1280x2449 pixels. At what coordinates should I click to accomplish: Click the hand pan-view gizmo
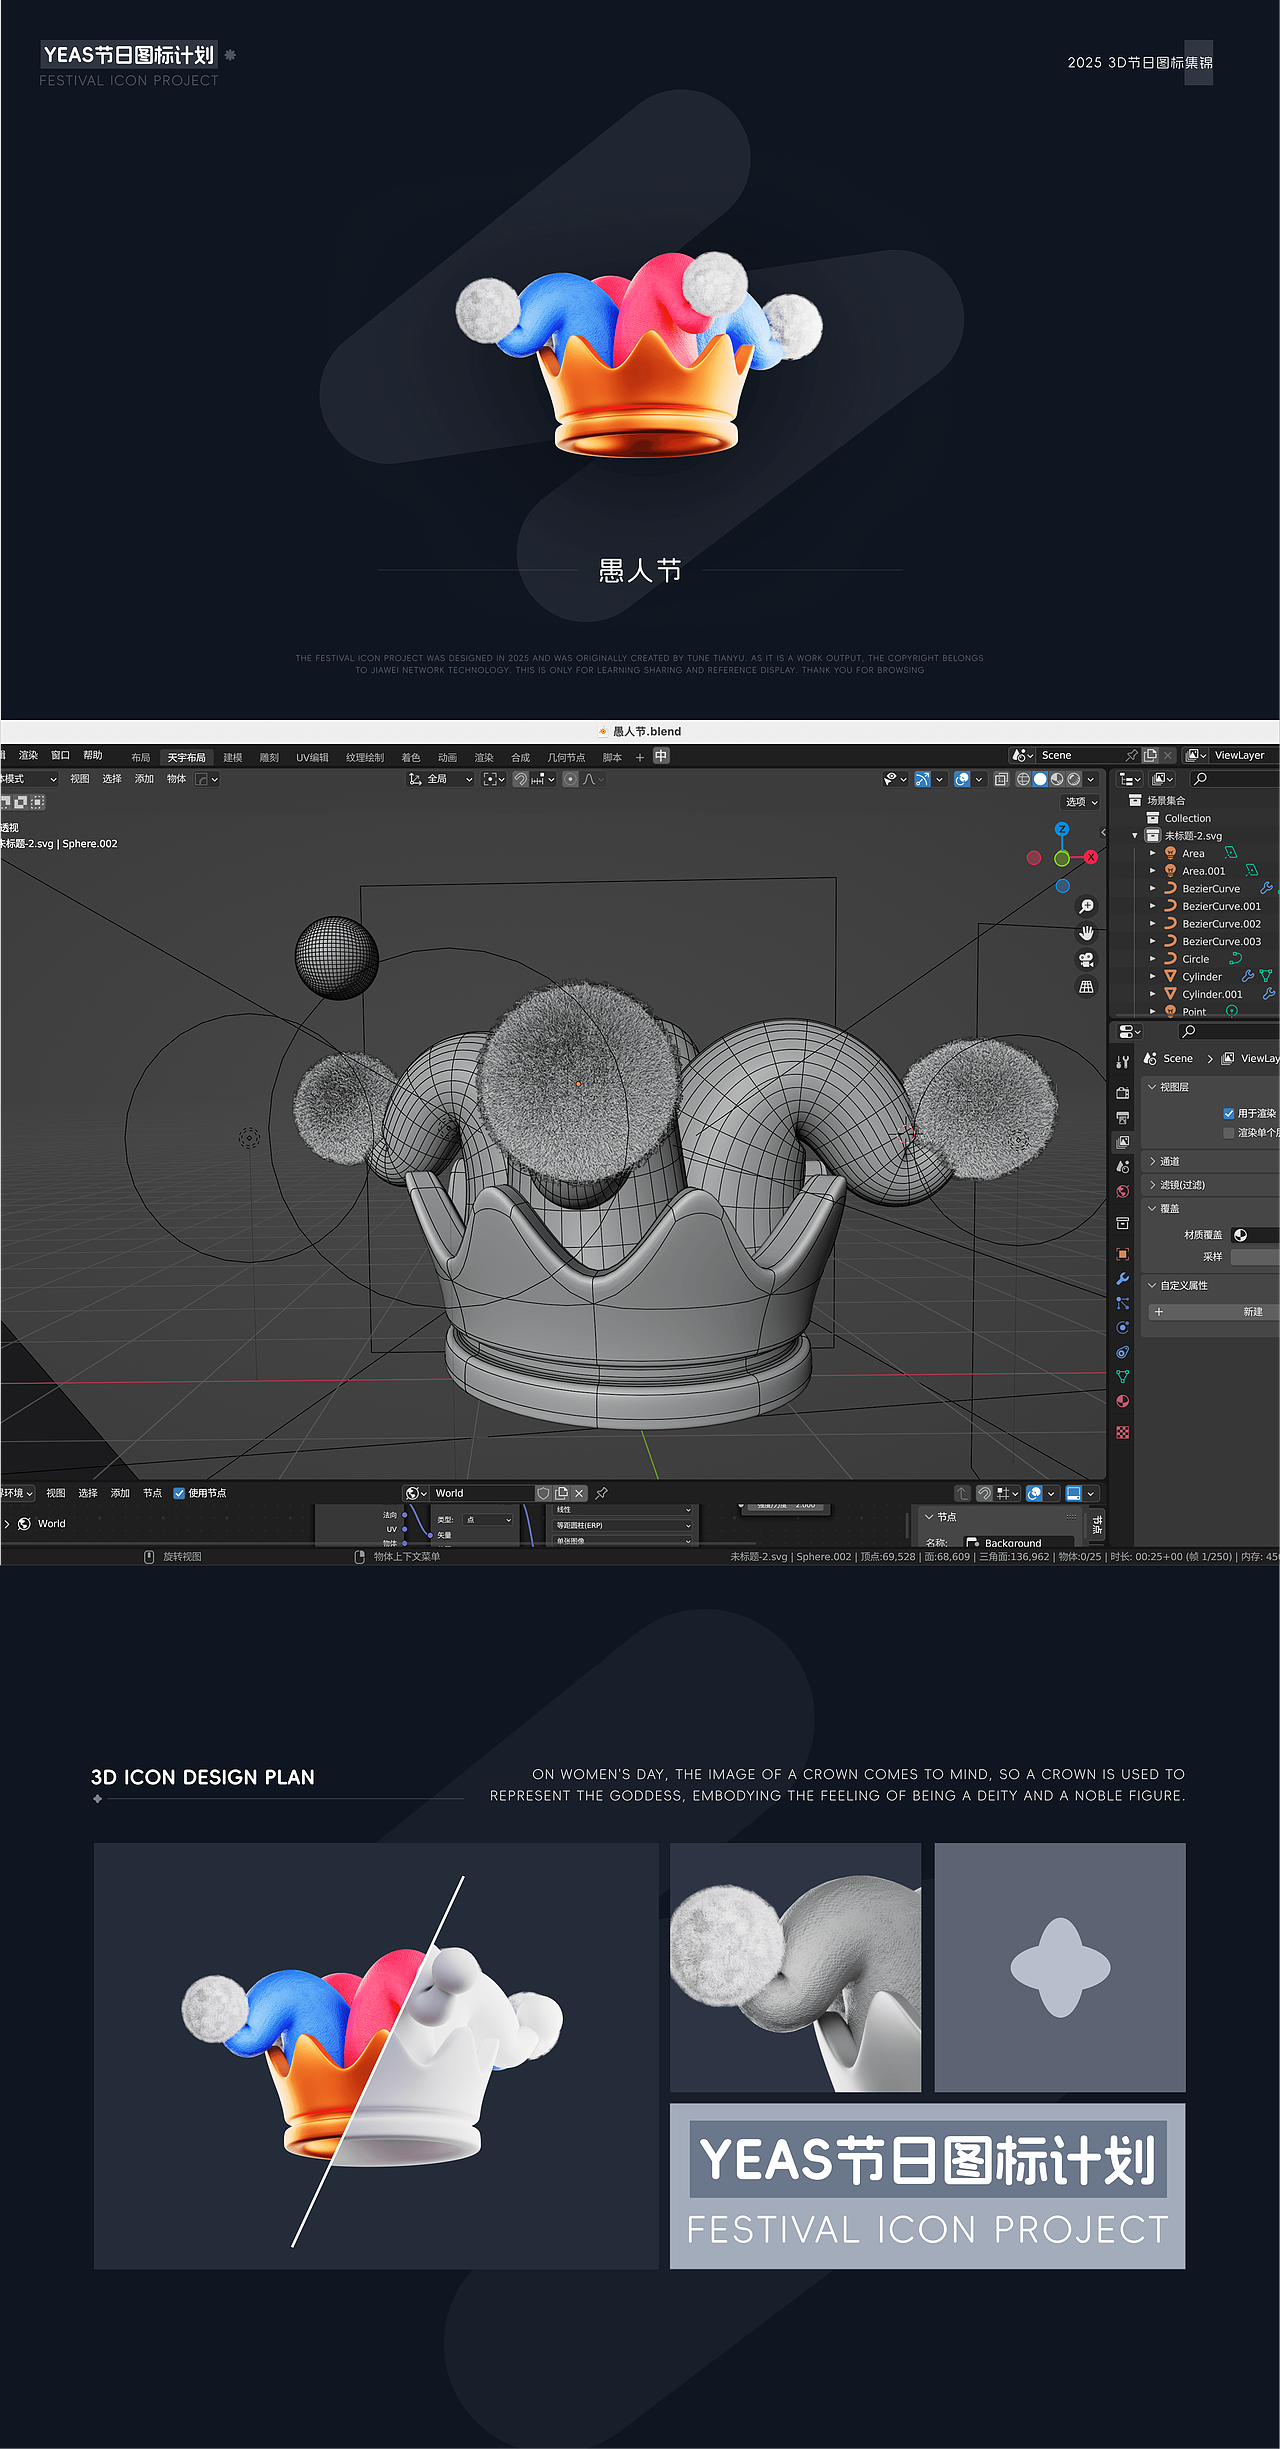(x=1086, y=933)
